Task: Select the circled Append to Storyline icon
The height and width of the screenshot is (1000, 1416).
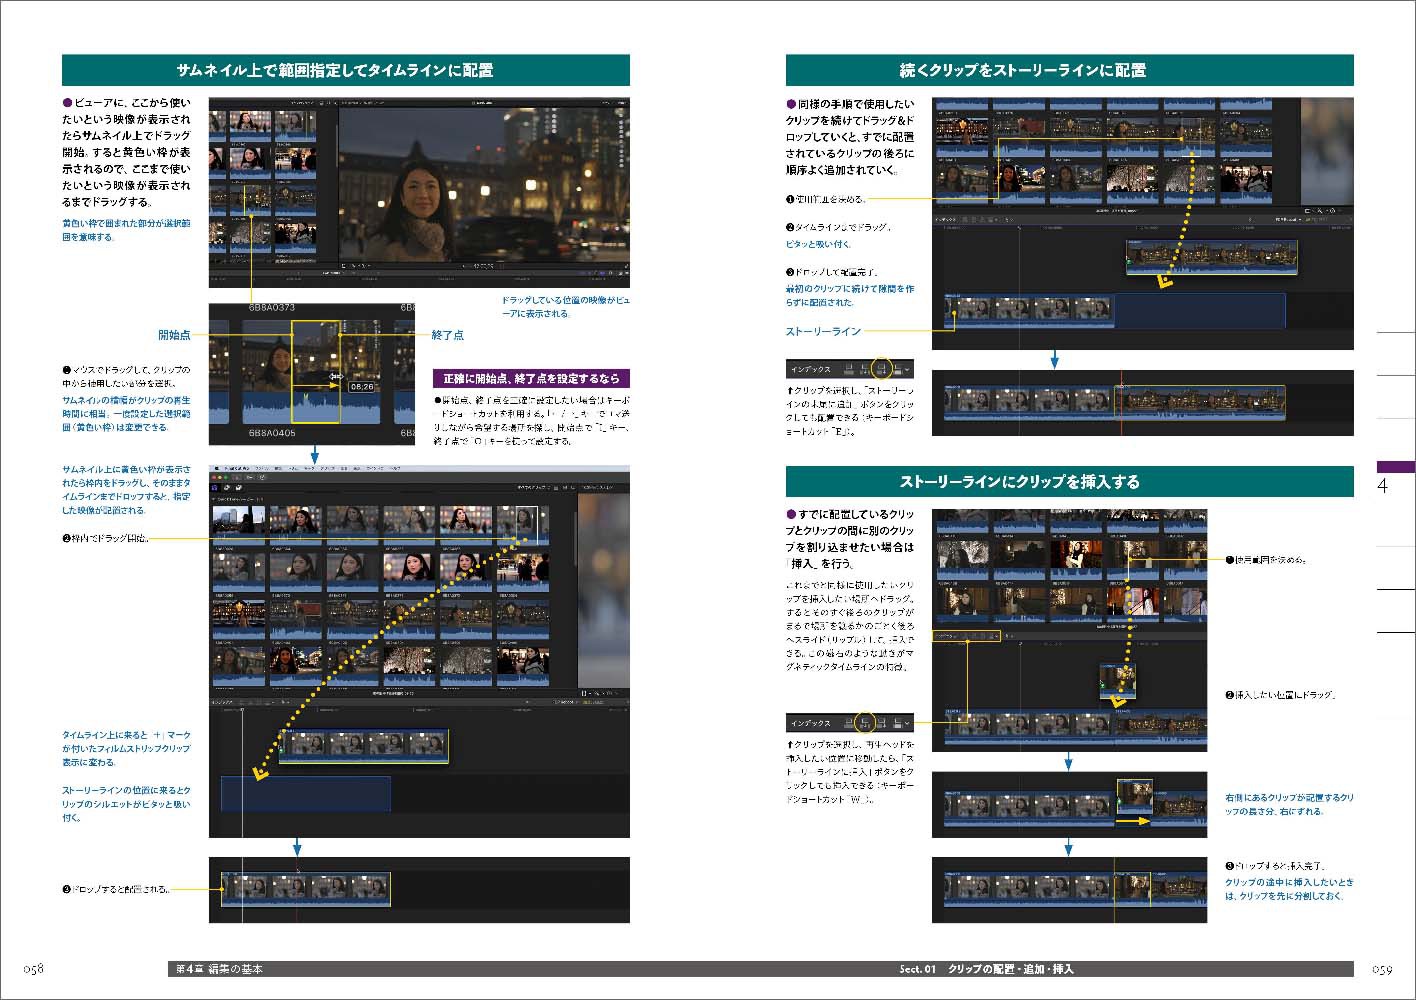Action: [882, 369]
